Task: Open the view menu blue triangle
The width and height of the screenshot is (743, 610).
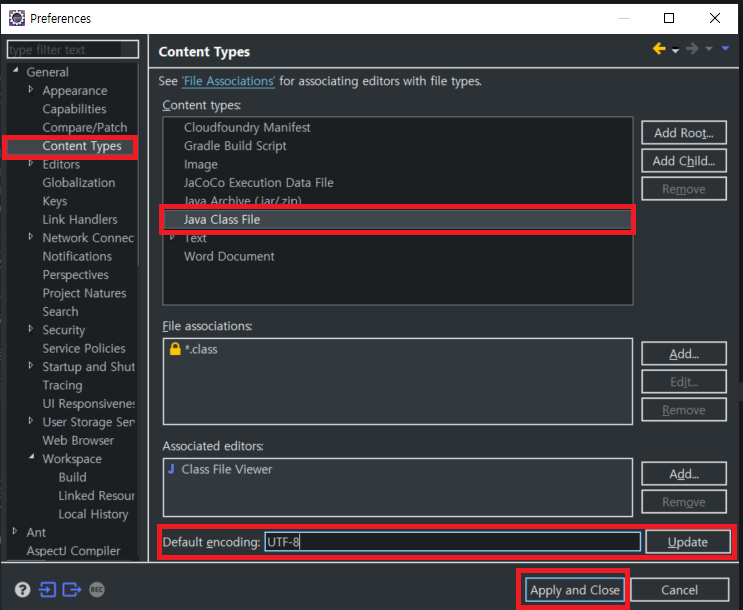Action: click(x=725, y=48)
